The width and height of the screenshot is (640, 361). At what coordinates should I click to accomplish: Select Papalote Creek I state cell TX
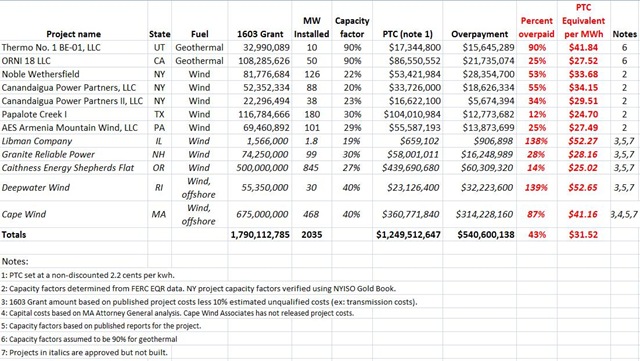[159, 114]
